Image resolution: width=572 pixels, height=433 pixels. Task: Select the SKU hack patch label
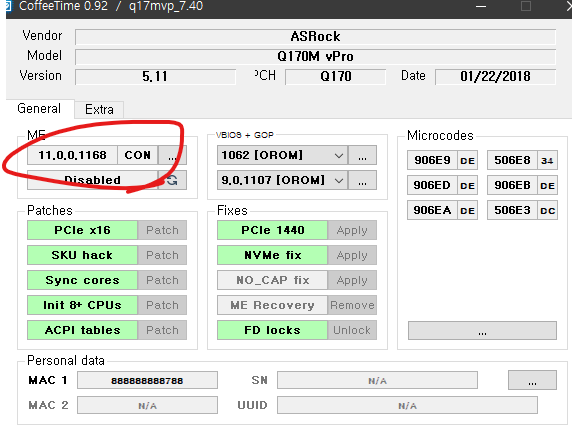pyautogui.click(x=82, y=255)
